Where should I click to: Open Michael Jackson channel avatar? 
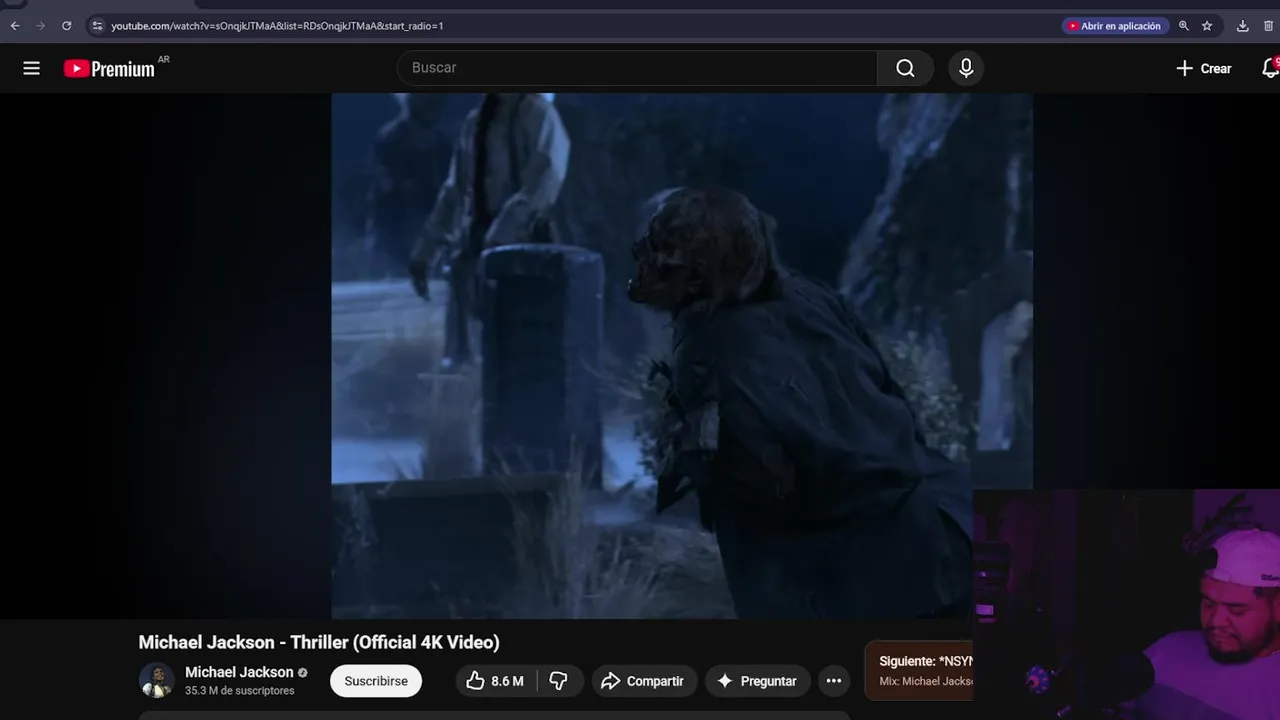[156, 680]
